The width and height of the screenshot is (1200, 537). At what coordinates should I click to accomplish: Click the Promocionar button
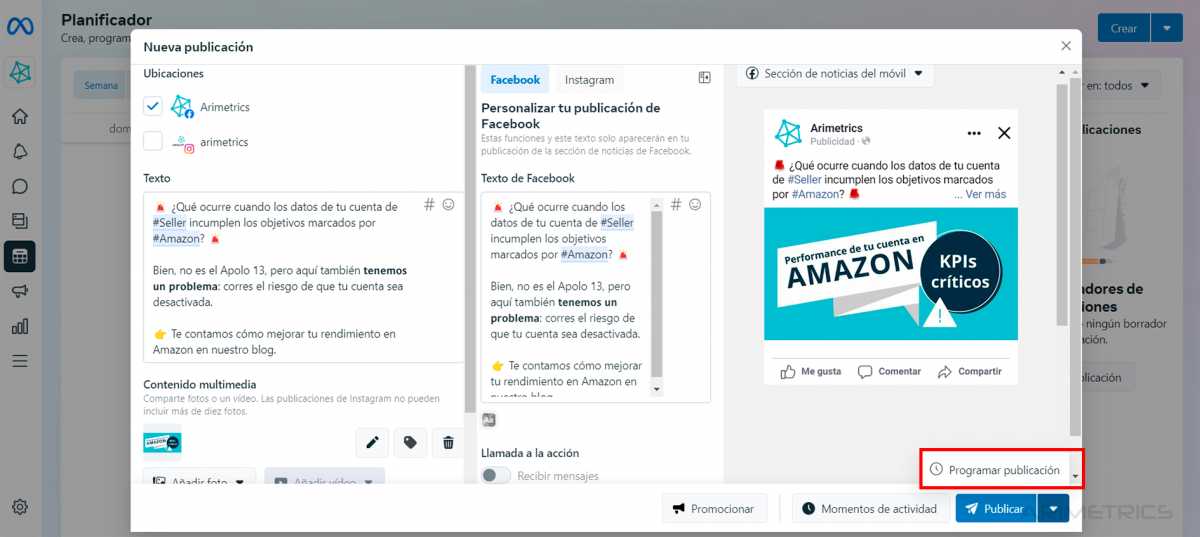(x=714, y=509)
